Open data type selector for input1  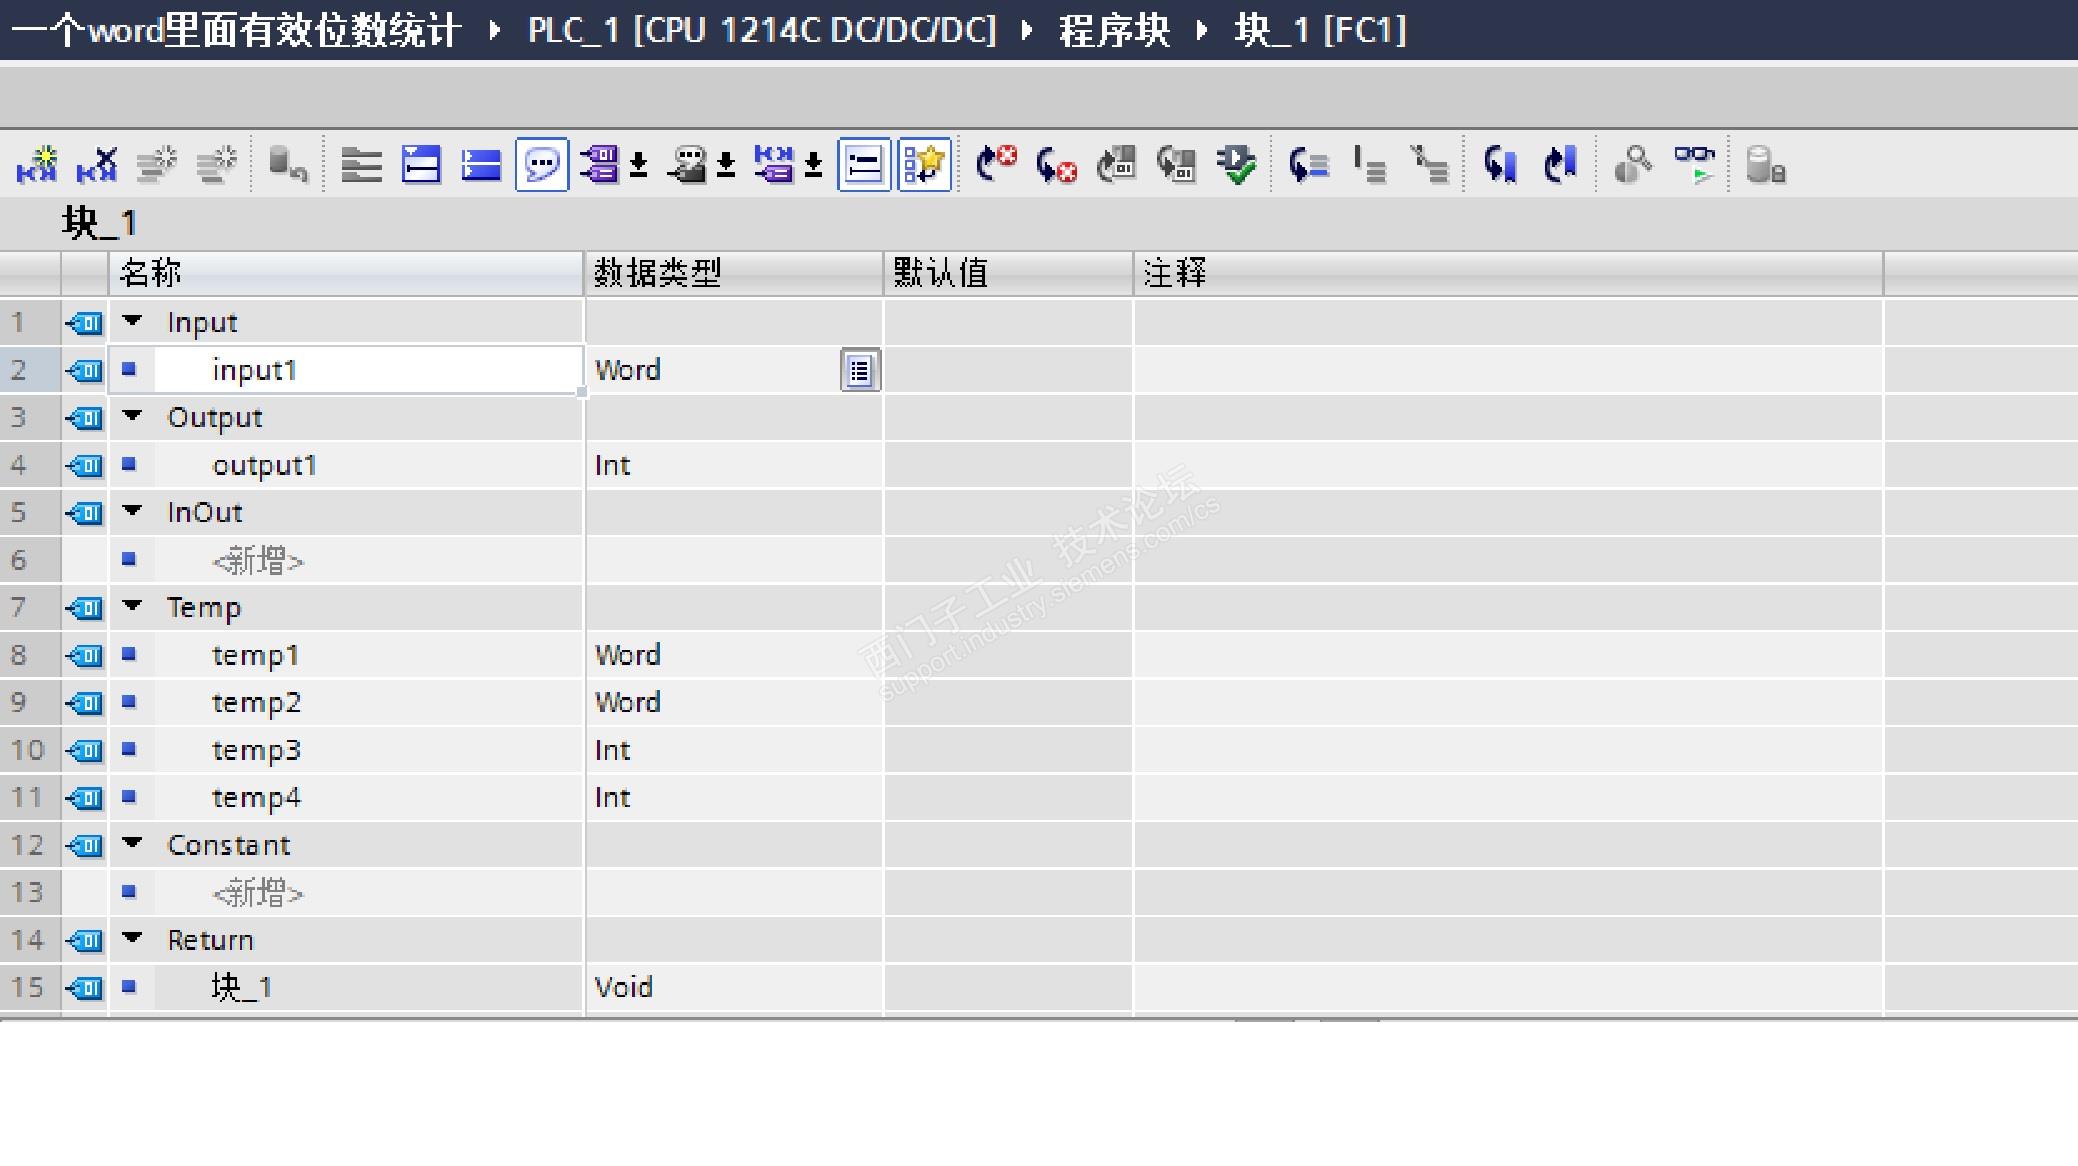[859, 371]
